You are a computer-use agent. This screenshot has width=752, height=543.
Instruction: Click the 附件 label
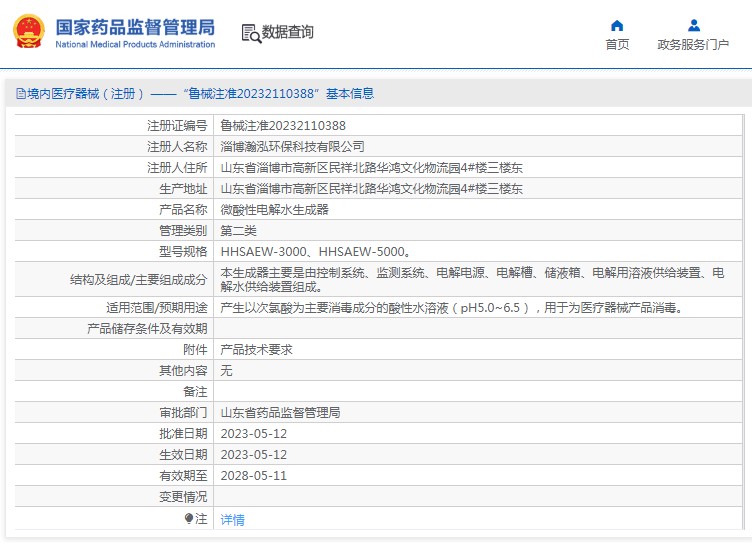(195, 350)
